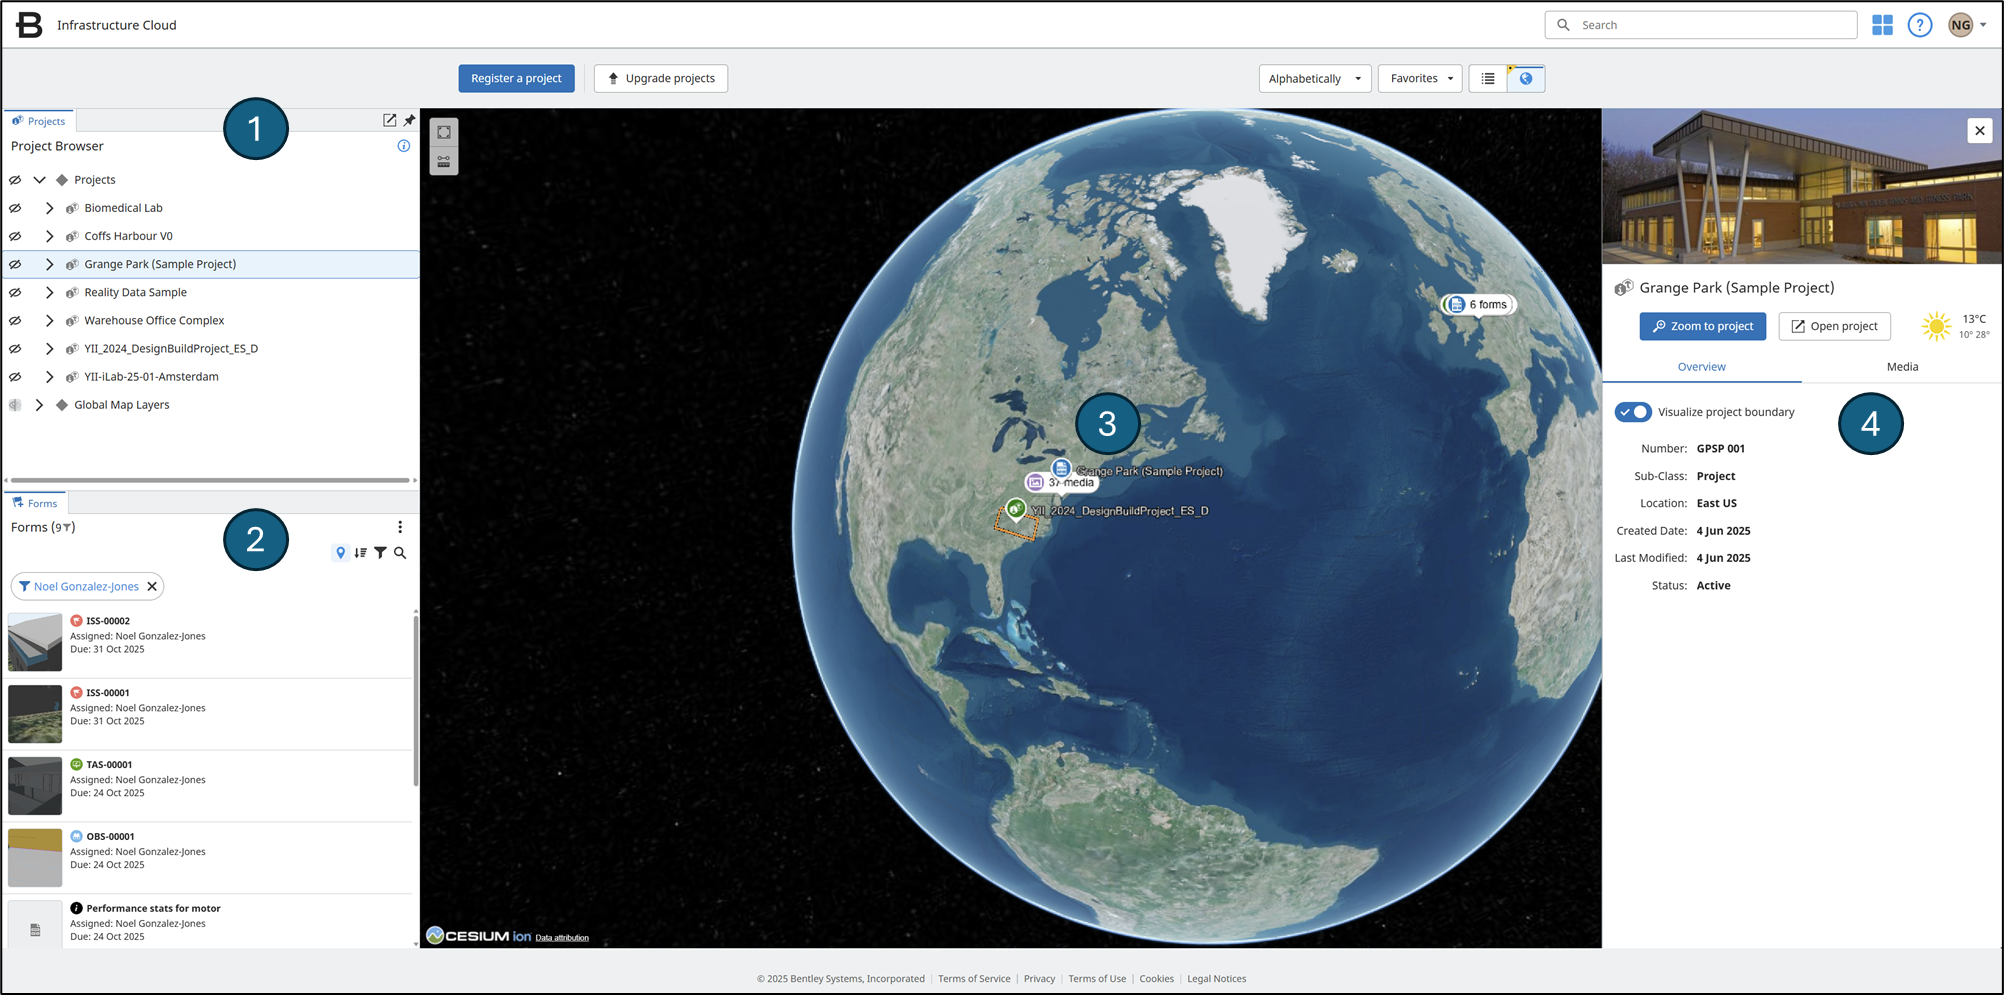This screenshot has height=995, width=2004.
Task: Toggle the location pin filter in Forms panel
Action: (340, 552)
